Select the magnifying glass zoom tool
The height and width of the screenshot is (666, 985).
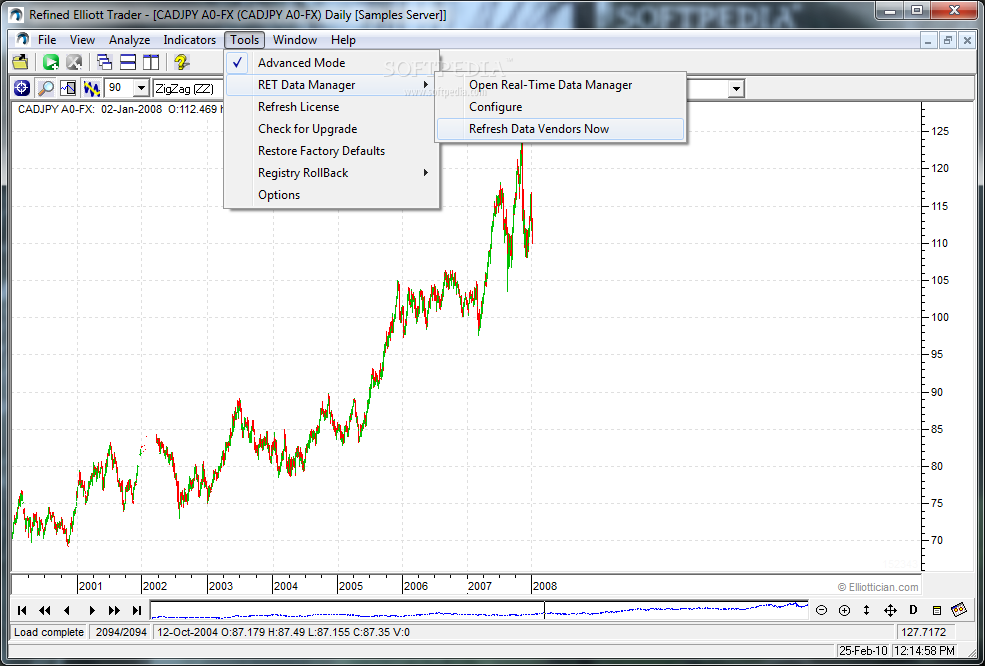pos(45,88)
